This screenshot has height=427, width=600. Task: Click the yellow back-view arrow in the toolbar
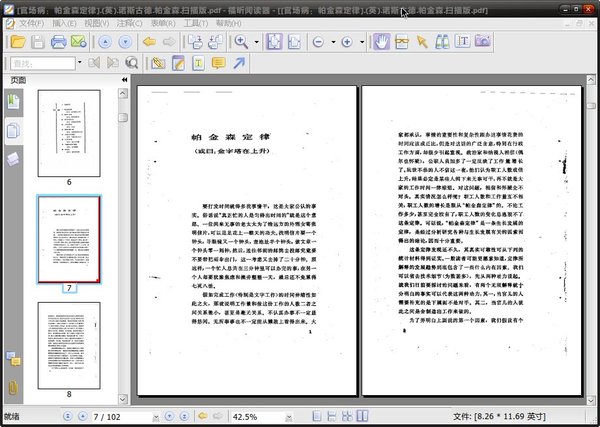(149, 41)
